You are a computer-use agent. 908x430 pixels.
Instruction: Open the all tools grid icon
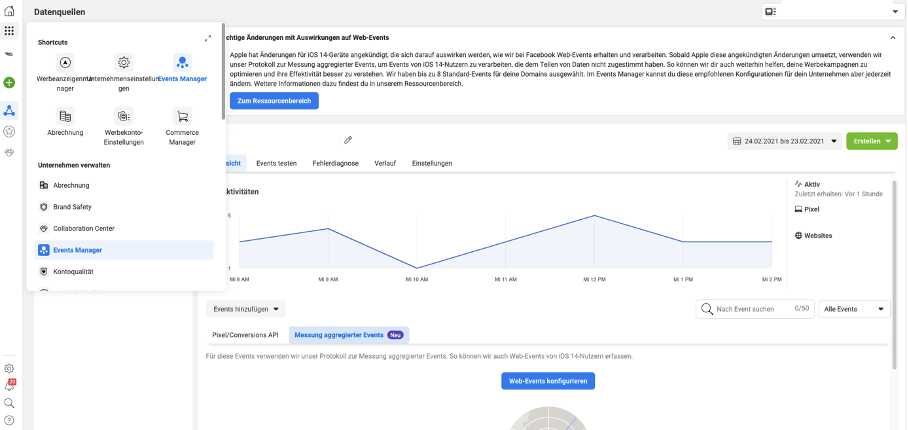pos(9,31)
